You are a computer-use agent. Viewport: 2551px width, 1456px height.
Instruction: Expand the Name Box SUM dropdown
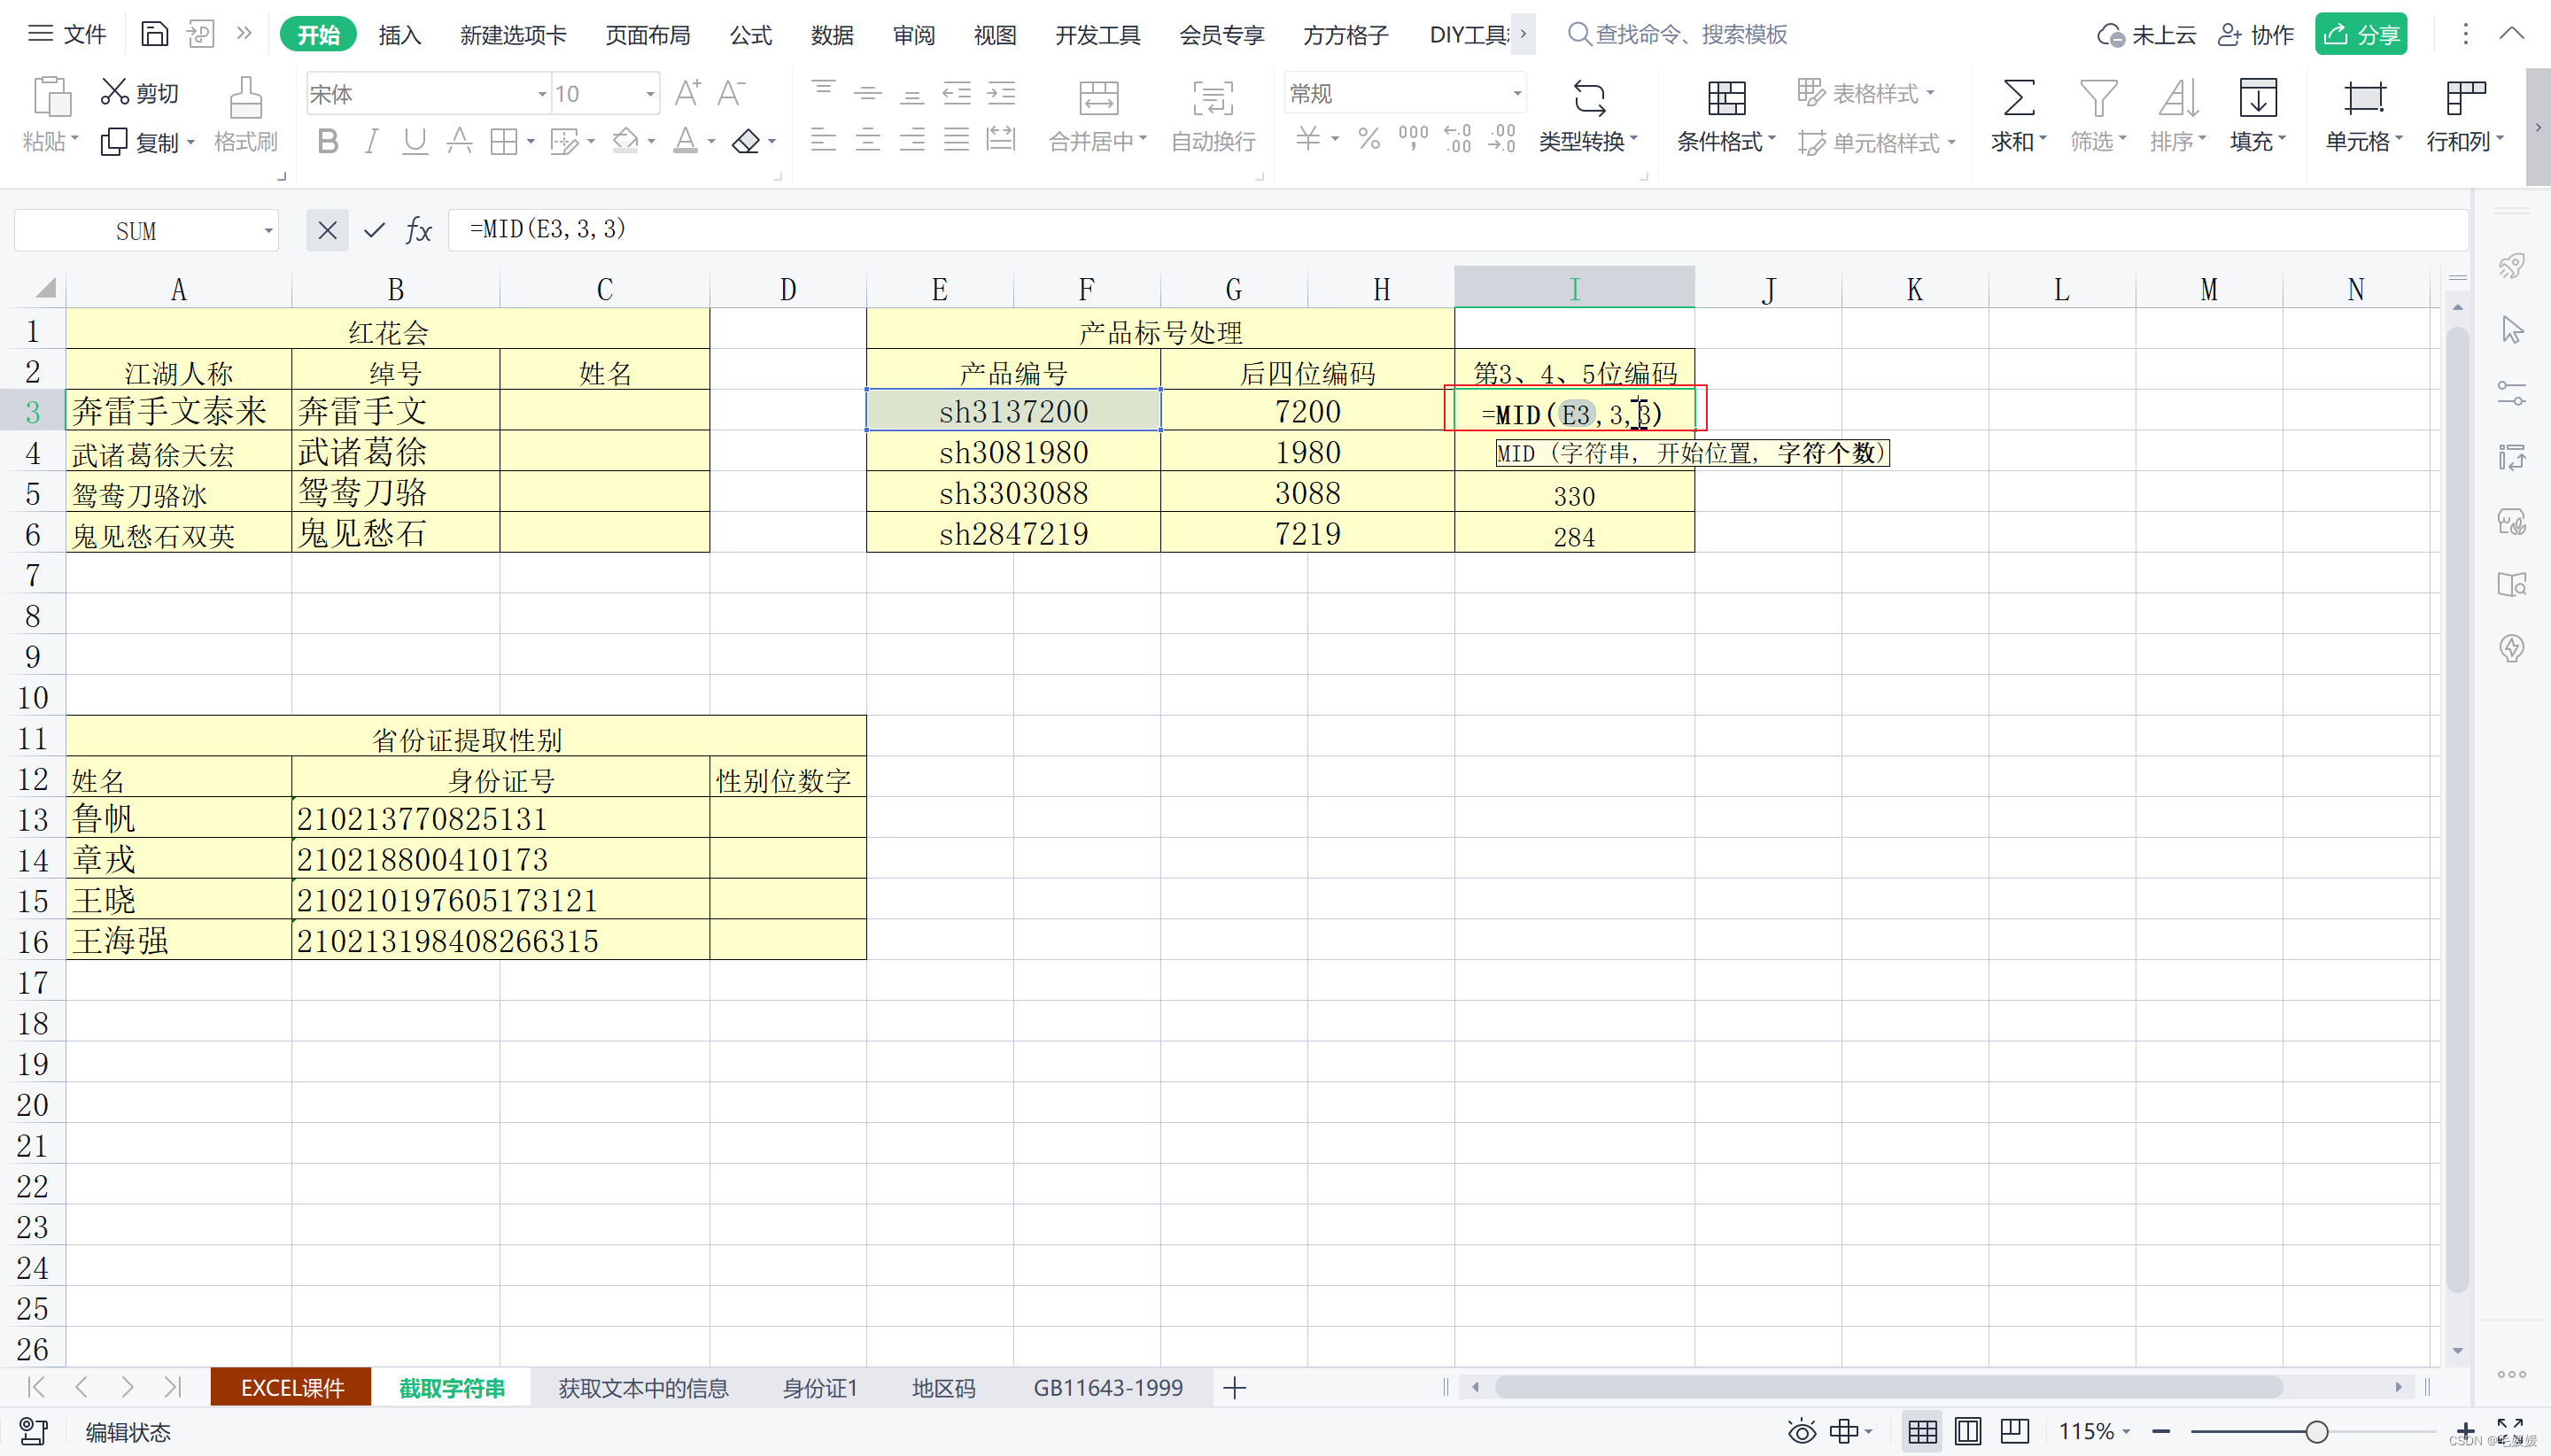(268, 231)
